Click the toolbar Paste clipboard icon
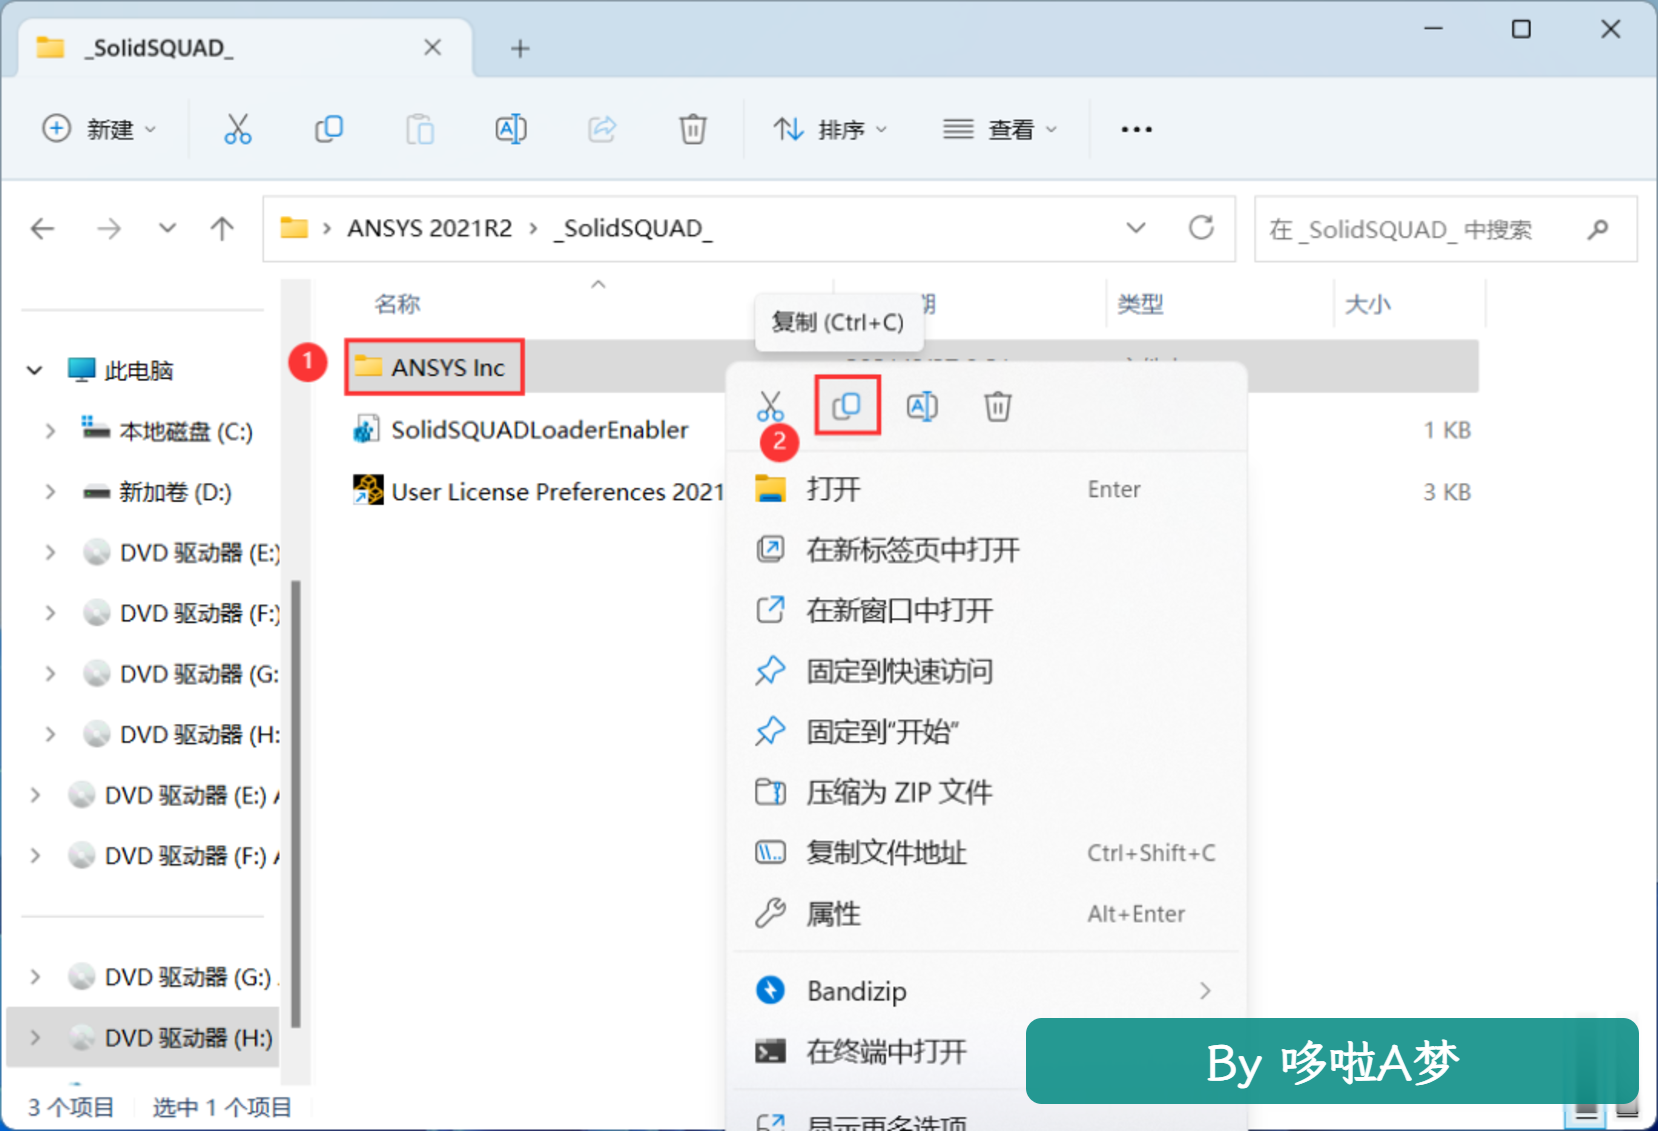 pyautogui.click(x=420, y=129)
